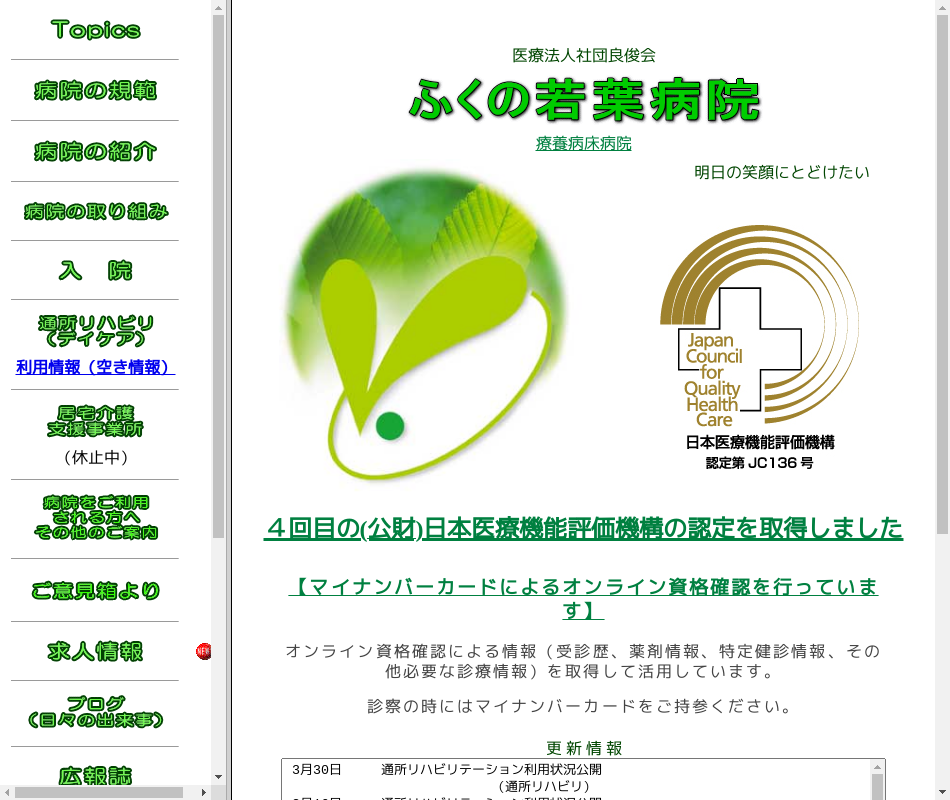950x800 pixels.
Task: Open the 入院 sidebar section
Action: point(95,271)
